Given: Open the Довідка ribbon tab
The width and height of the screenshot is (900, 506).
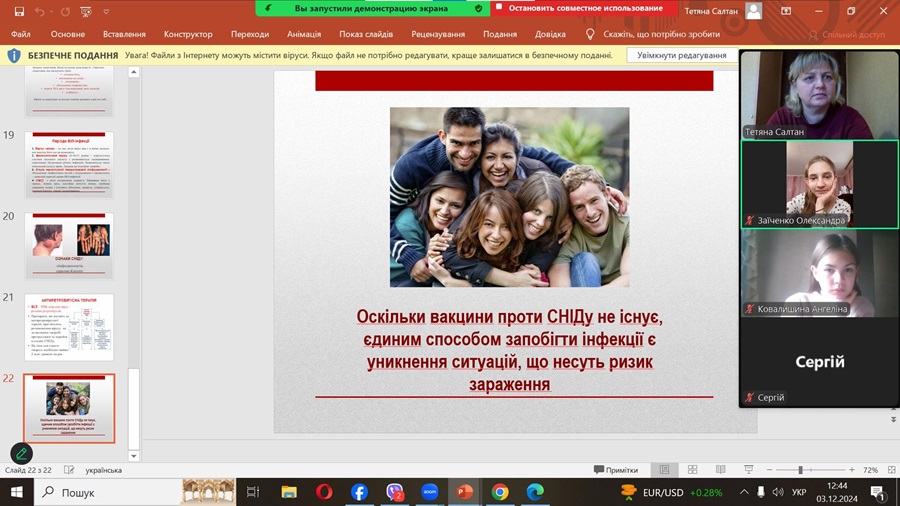Looking at the screenshot, I should pos(550,34).
